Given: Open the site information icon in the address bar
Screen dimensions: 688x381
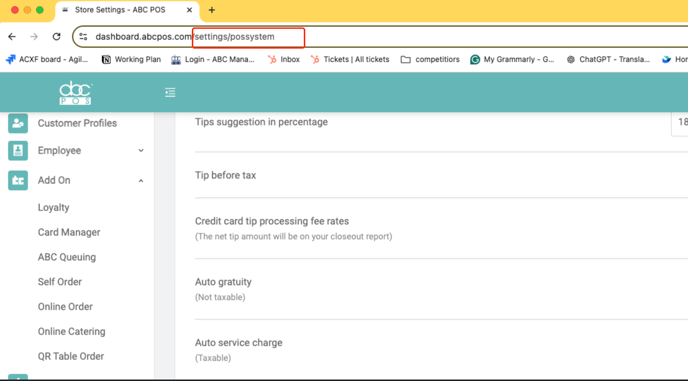Looking at the screenshot, I should point(83,37).
